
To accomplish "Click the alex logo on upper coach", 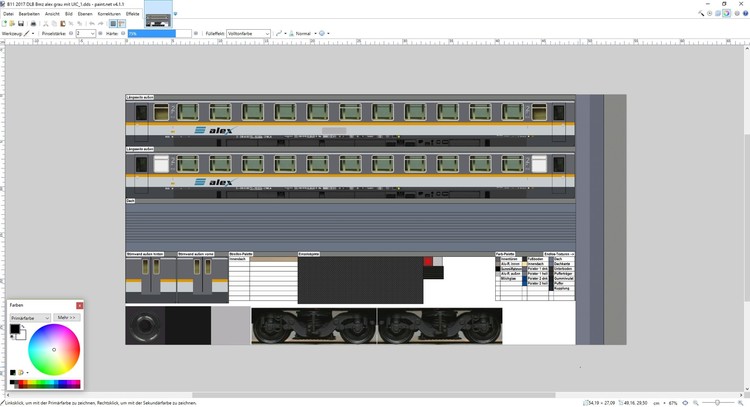I will [214, 130].
